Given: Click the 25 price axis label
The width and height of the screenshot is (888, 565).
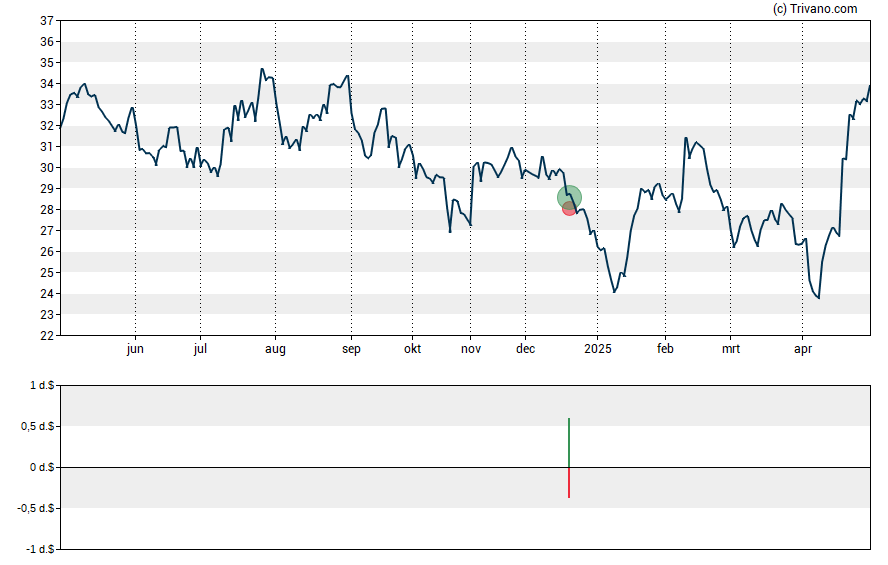Looking at the screenshot, I should [x=46, y=273].
